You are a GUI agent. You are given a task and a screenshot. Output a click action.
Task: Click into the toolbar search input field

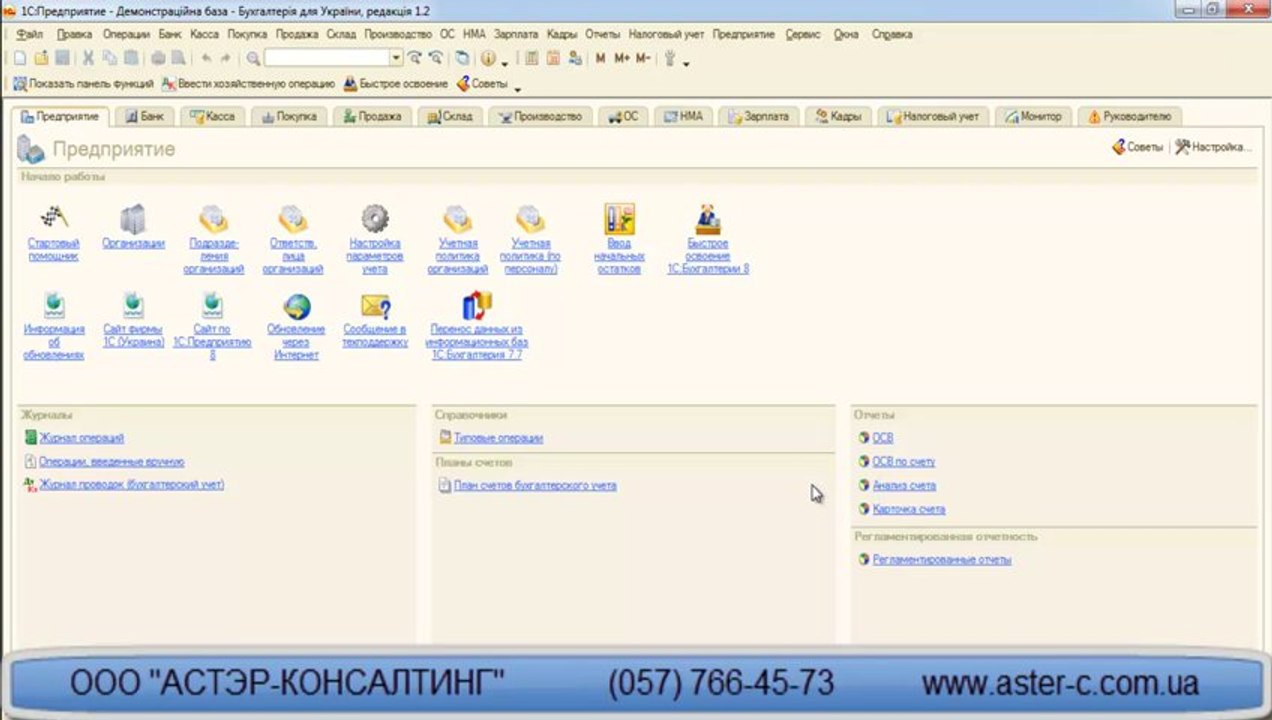click(x=327, y=58)
